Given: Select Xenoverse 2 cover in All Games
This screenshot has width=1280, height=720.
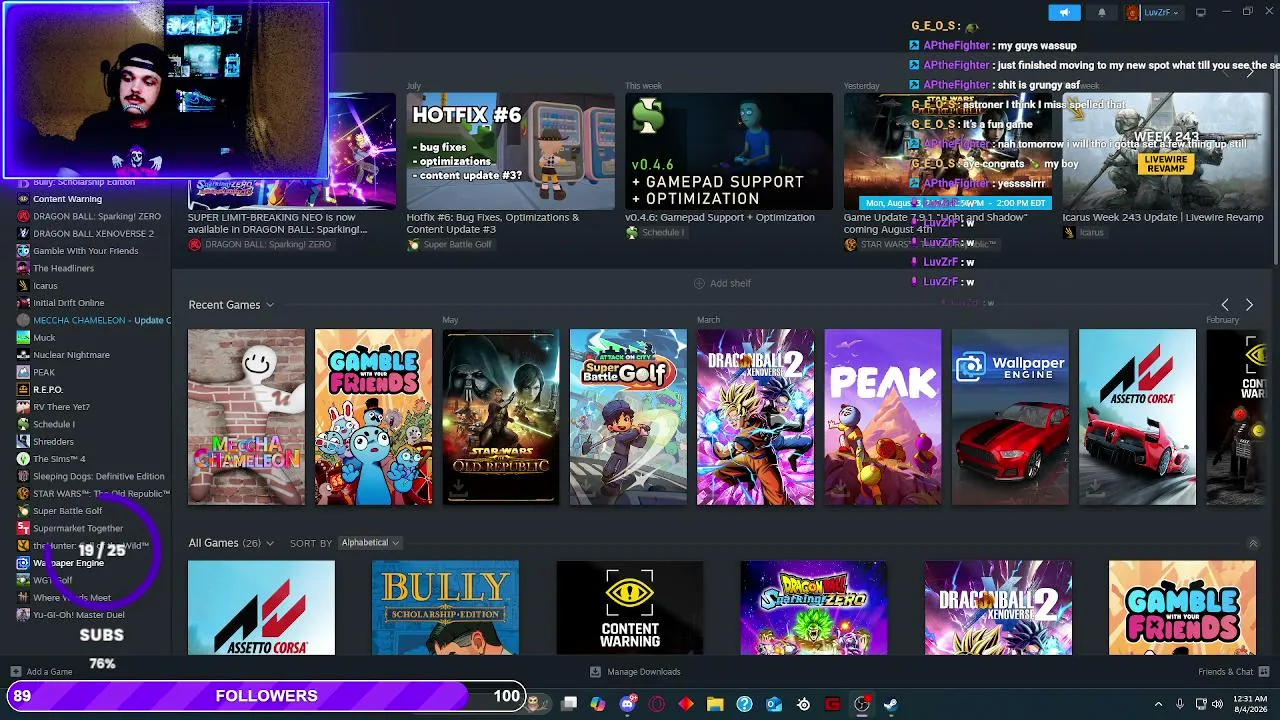Looking at the screenshot, I should pyautogui.click(x=998, y=608).
